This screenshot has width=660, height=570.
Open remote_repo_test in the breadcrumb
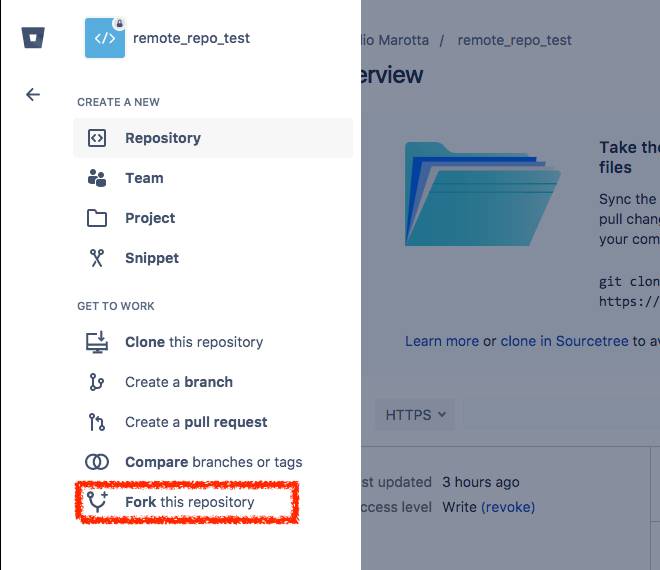coord(514,40)
